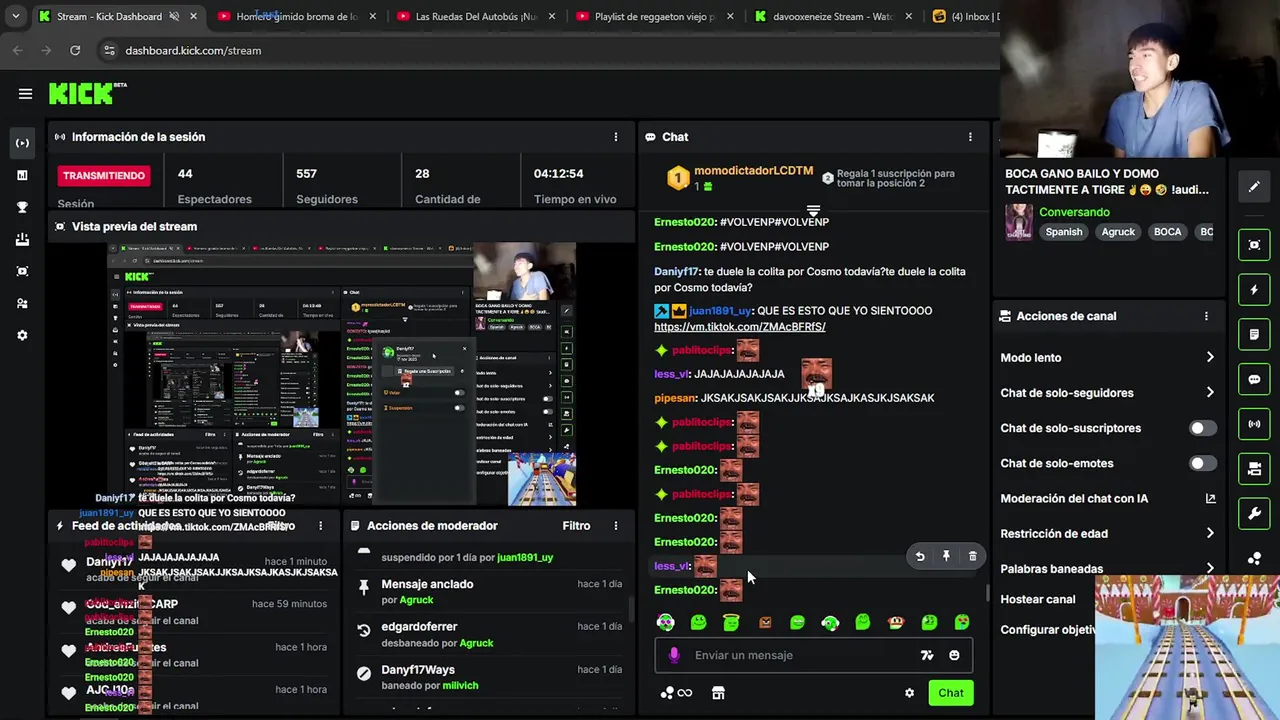Expand Palabras baneadas options
Screen dimensions: 1280x720
1210,568
